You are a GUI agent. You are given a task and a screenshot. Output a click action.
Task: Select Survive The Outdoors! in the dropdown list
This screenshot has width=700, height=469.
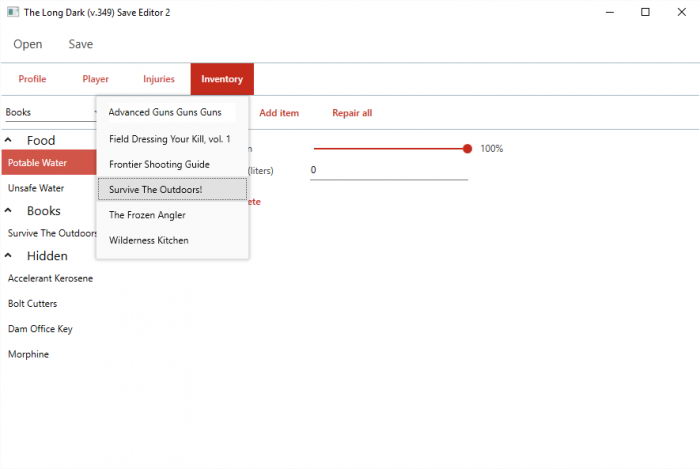click(172, 189)
